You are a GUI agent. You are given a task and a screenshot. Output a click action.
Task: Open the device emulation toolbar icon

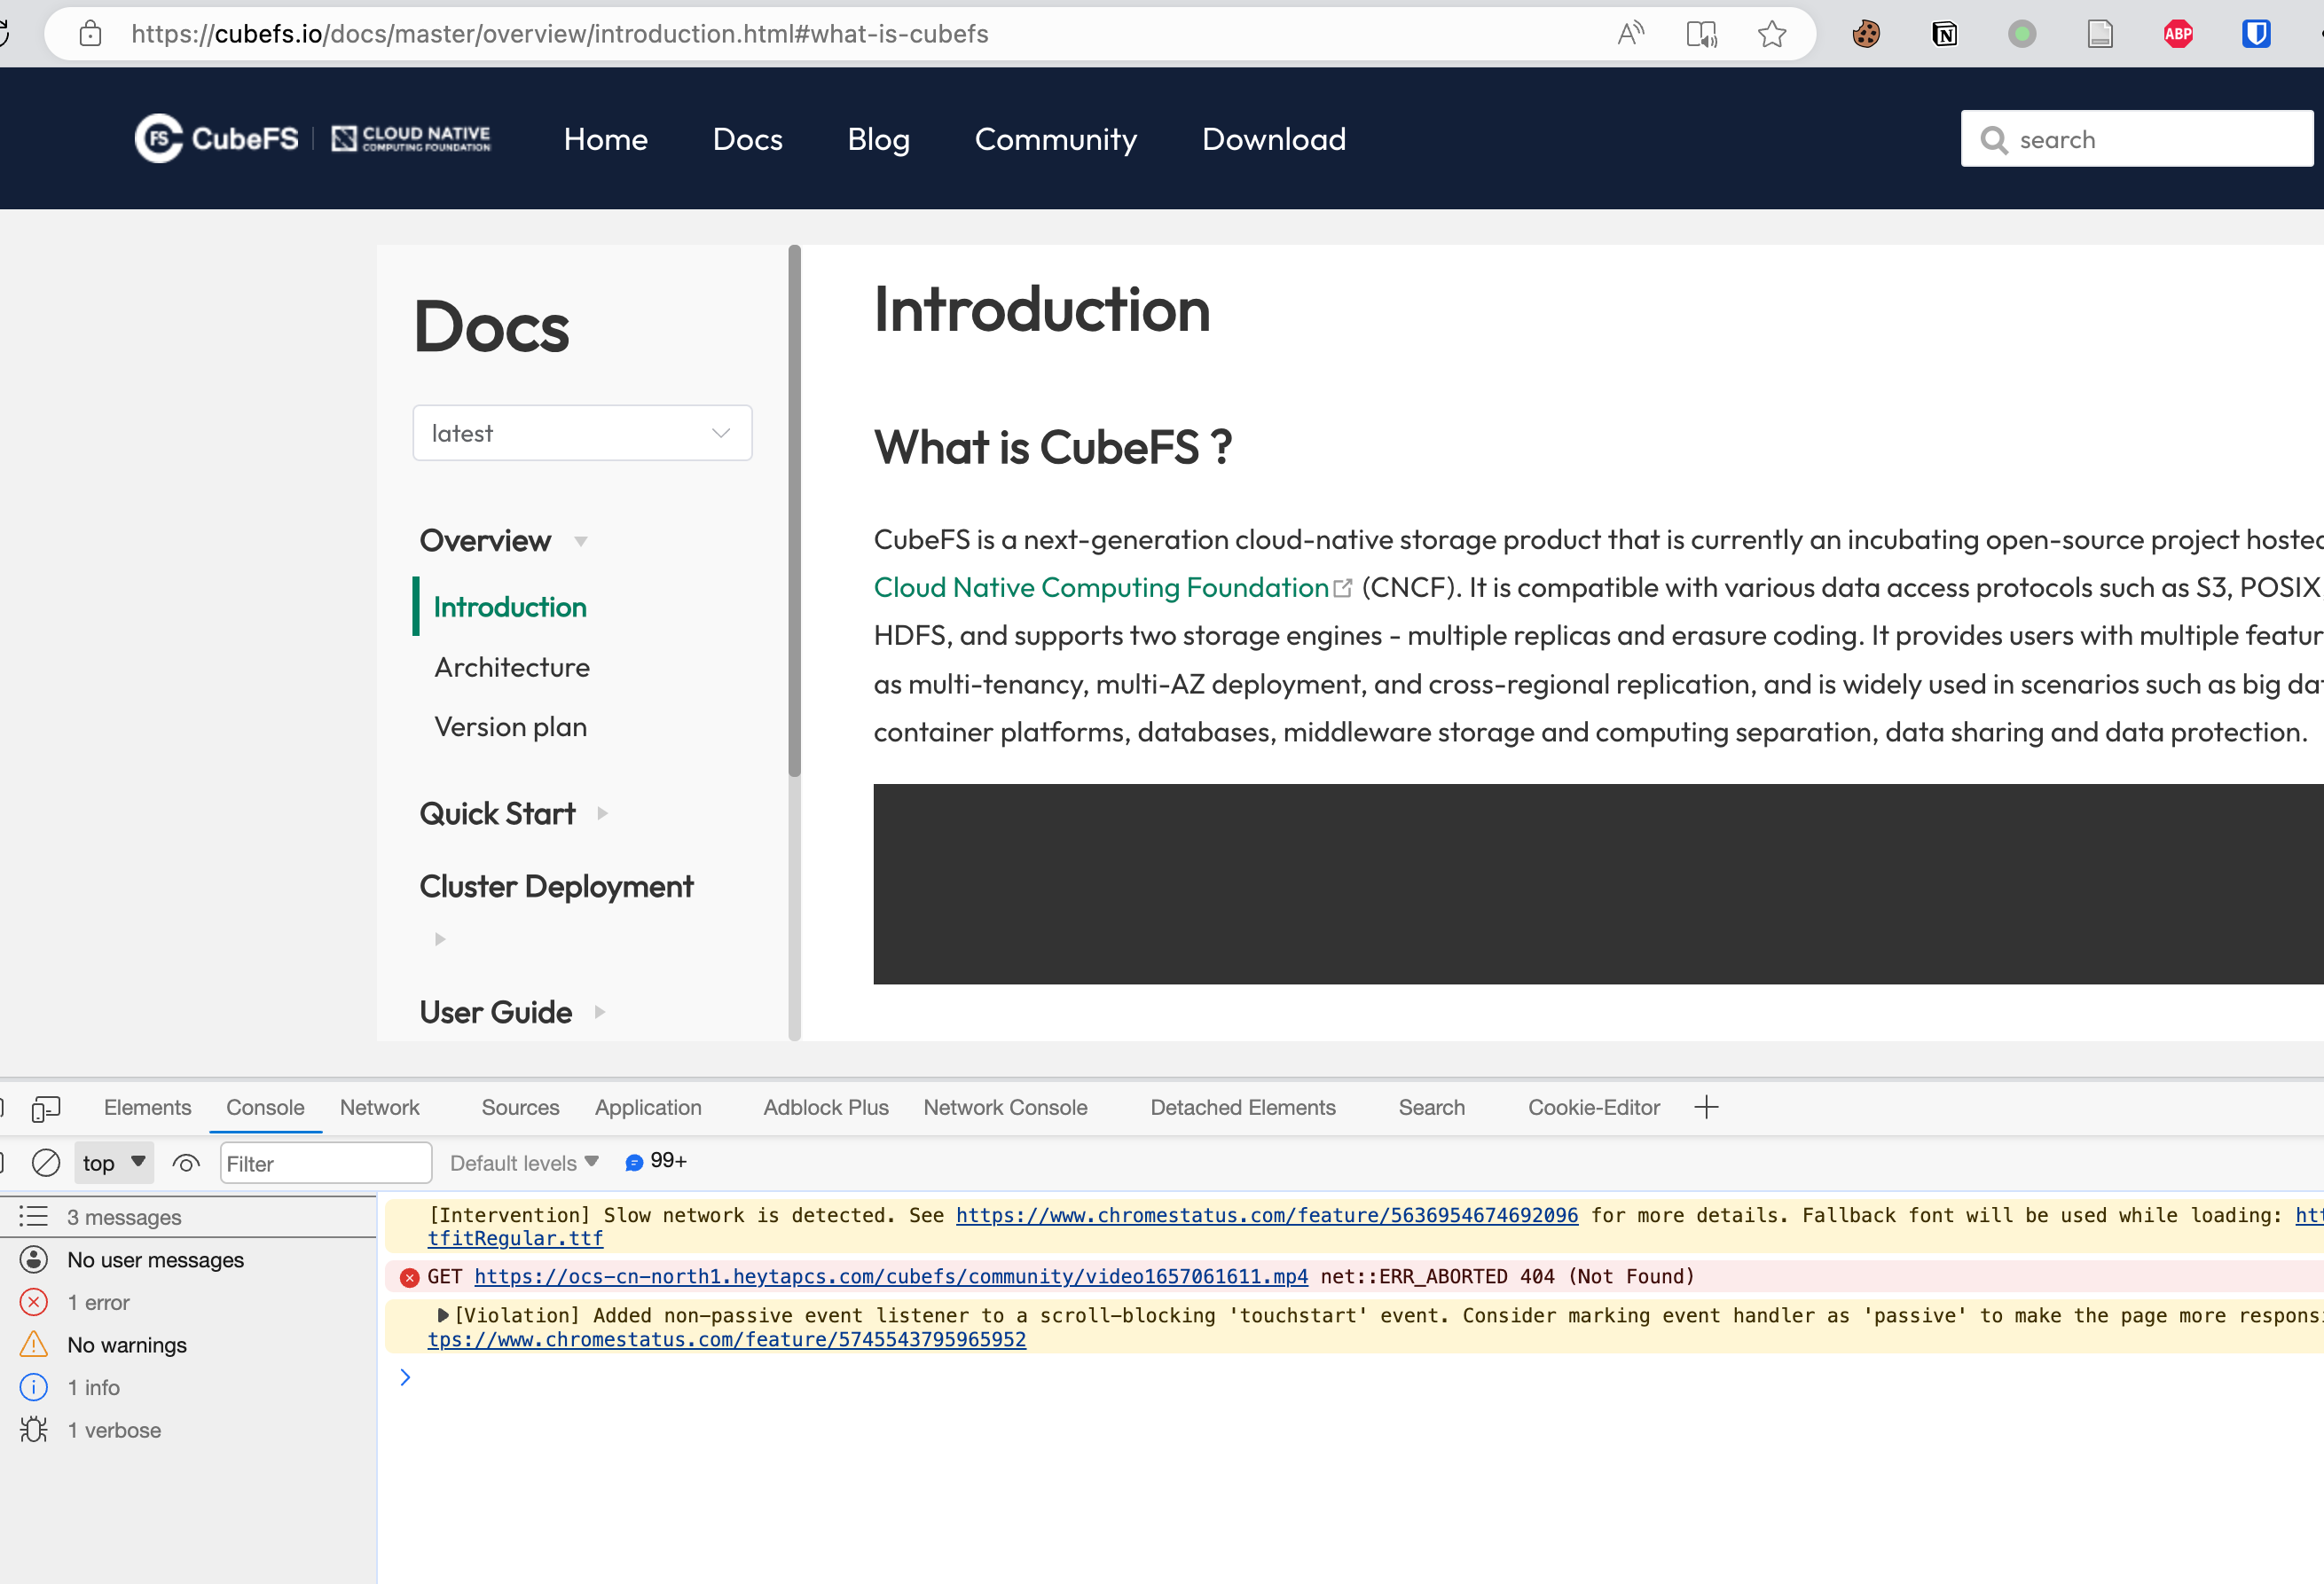pyautogui.click(x=45, y=1108)
